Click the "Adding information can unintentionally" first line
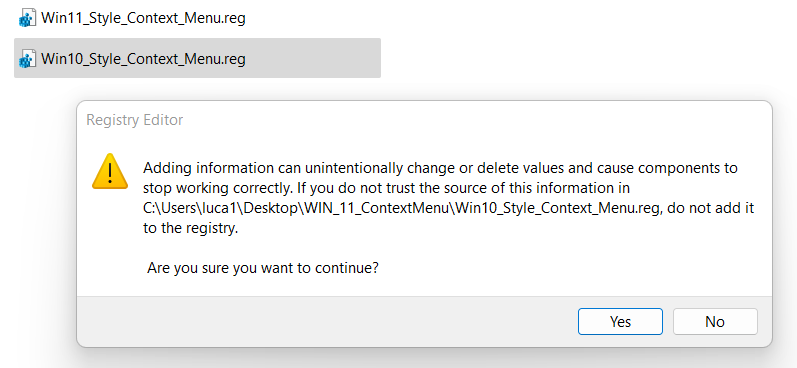Screen dimensions: 797x368 coord(440,168)
